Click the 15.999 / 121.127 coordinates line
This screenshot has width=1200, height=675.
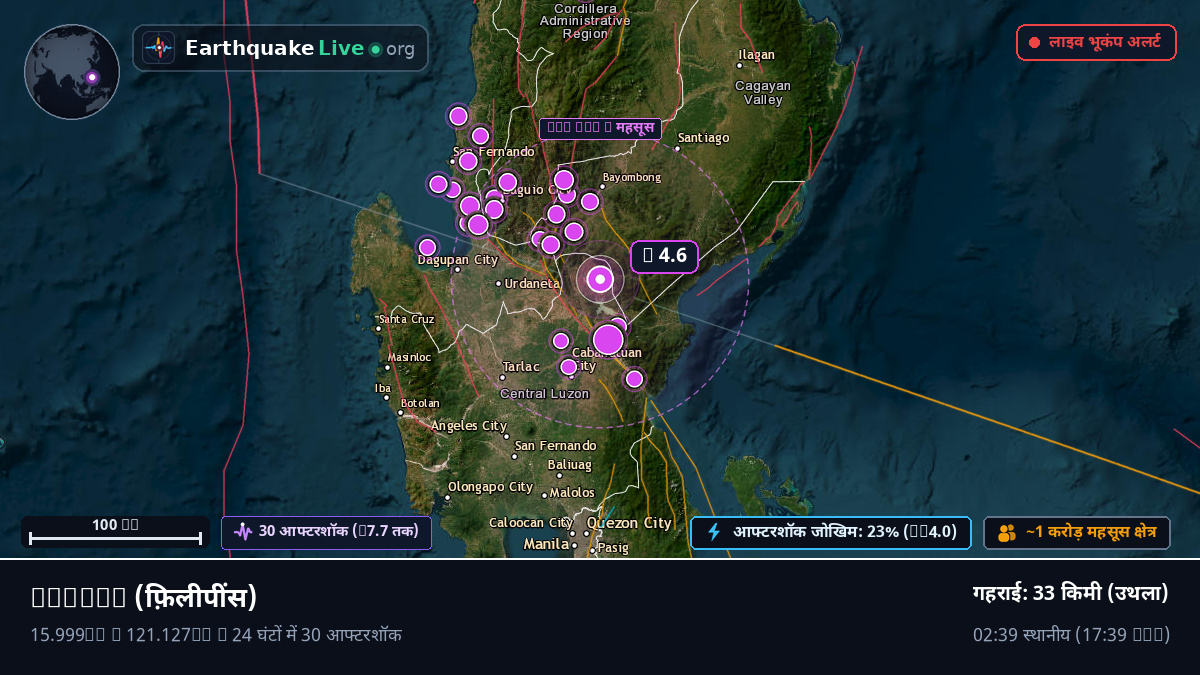point(216,635)
